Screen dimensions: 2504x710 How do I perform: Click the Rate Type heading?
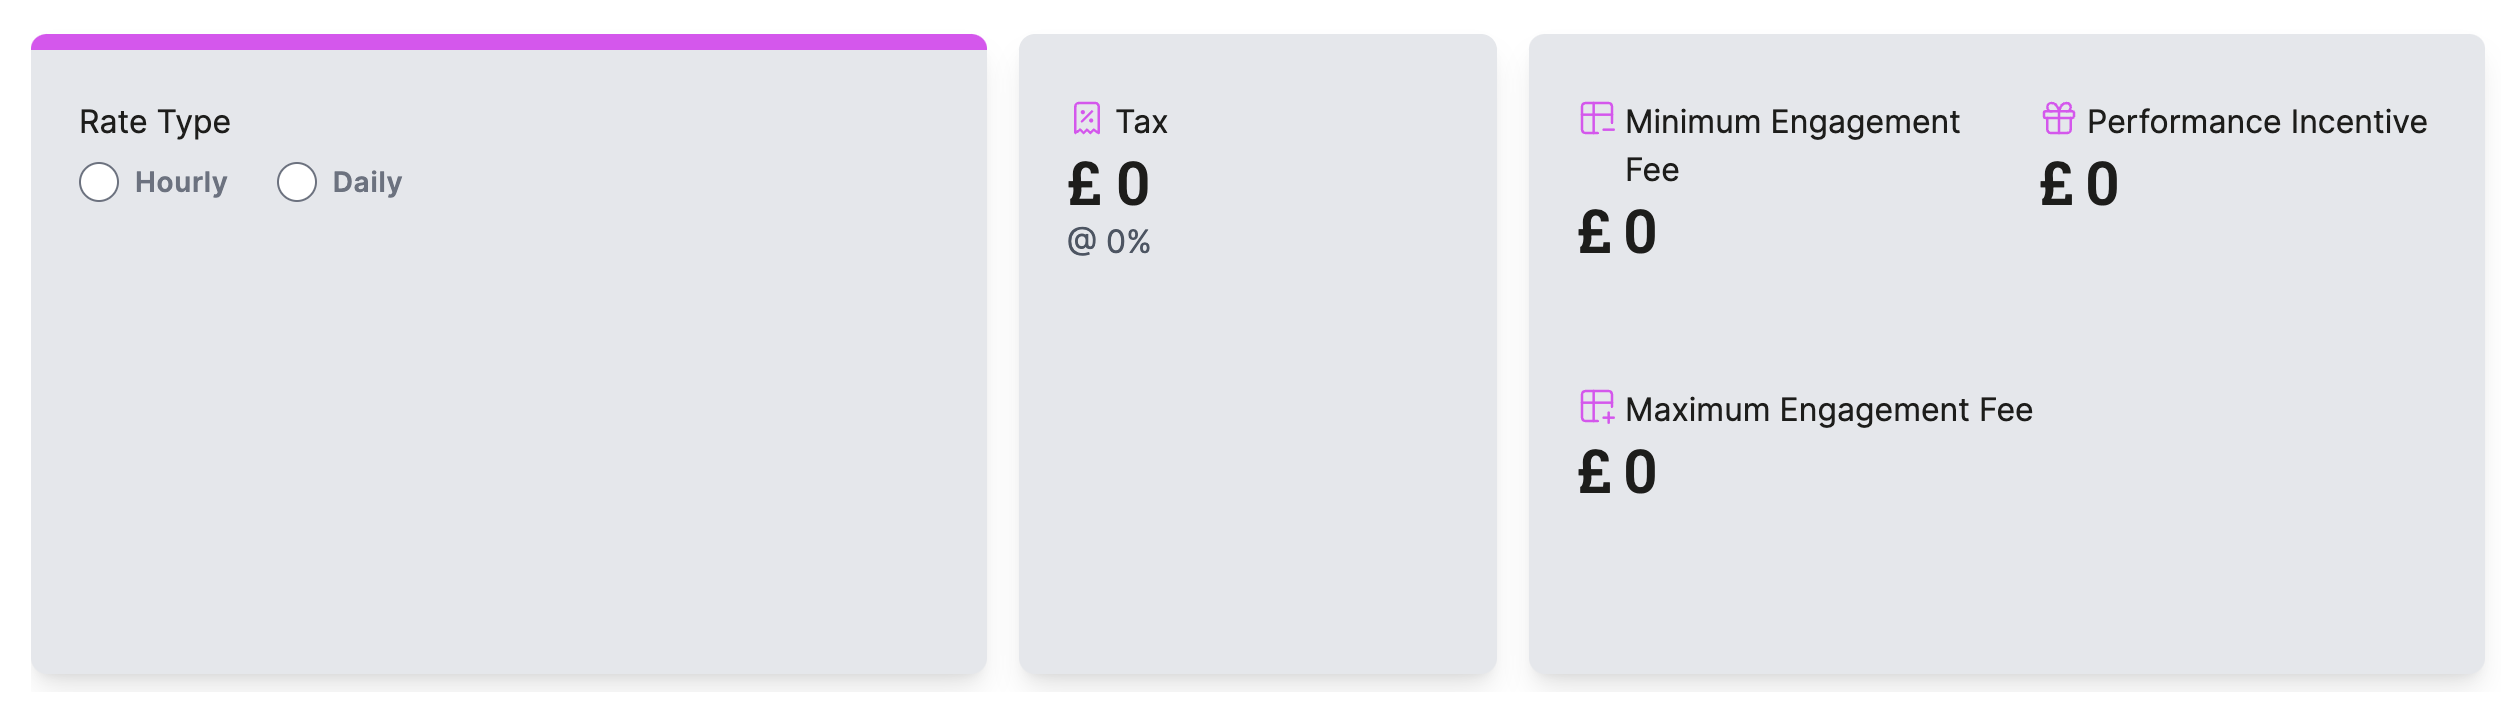[x=155, y=122]
